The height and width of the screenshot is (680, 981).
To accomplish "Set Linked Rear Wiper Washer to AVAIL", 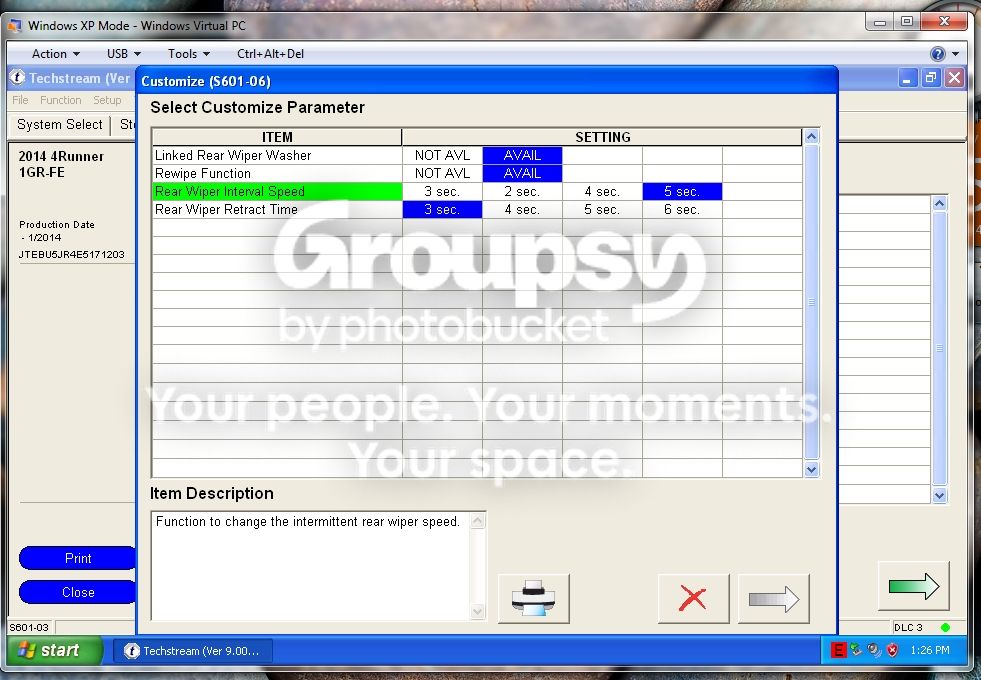I will click(522, 155).
